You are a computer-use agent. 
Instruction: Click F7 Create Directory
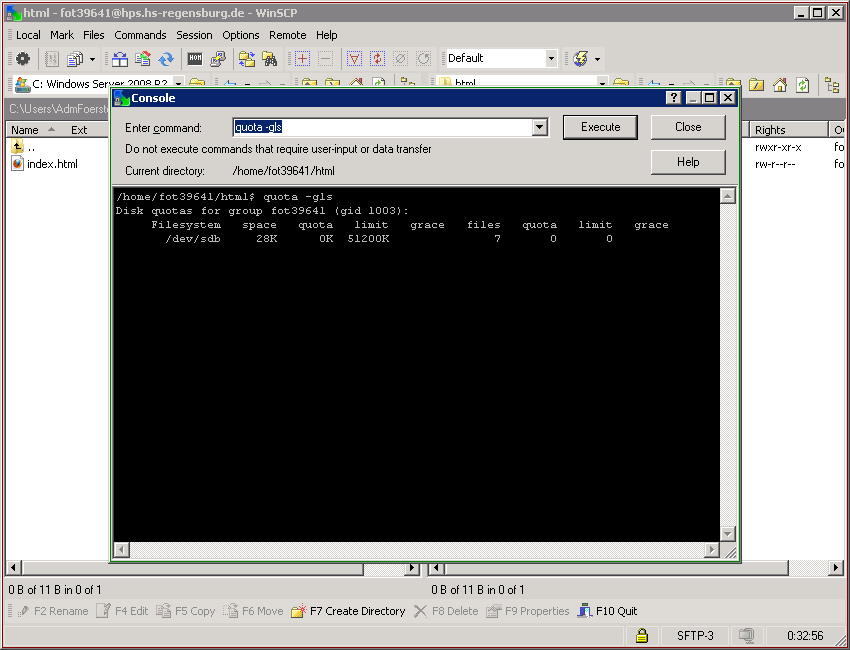click(x=349, y=611)
